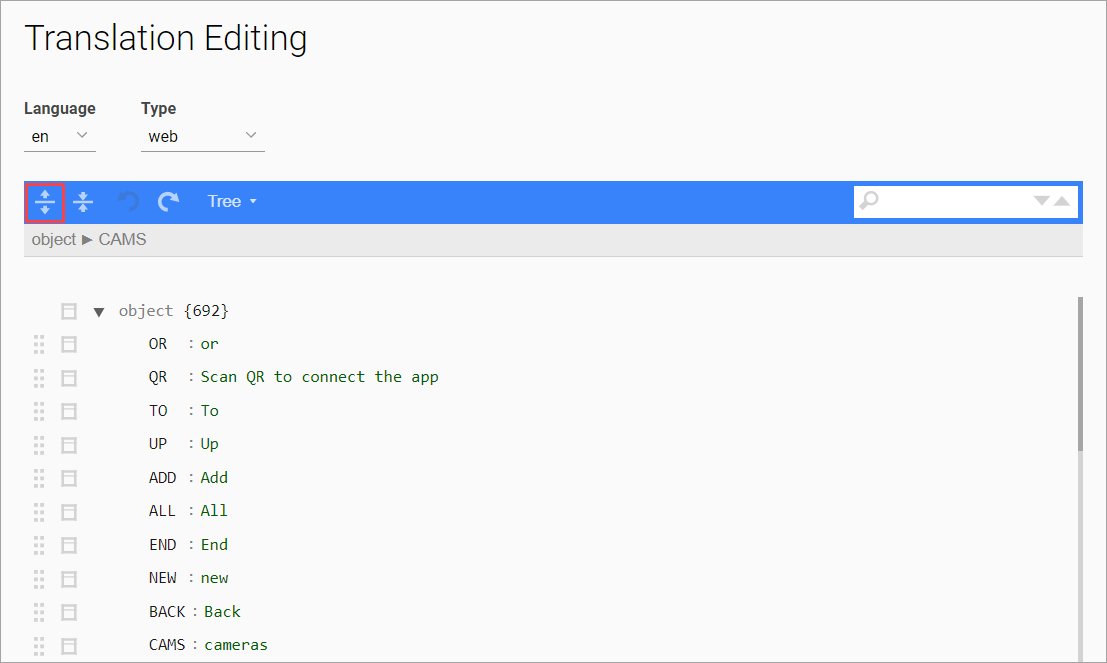Image resolution: width=1107 pixels, height=663 pixels.
Task: Click the collapse all fields icon
Action: click(x=83, y=202)
